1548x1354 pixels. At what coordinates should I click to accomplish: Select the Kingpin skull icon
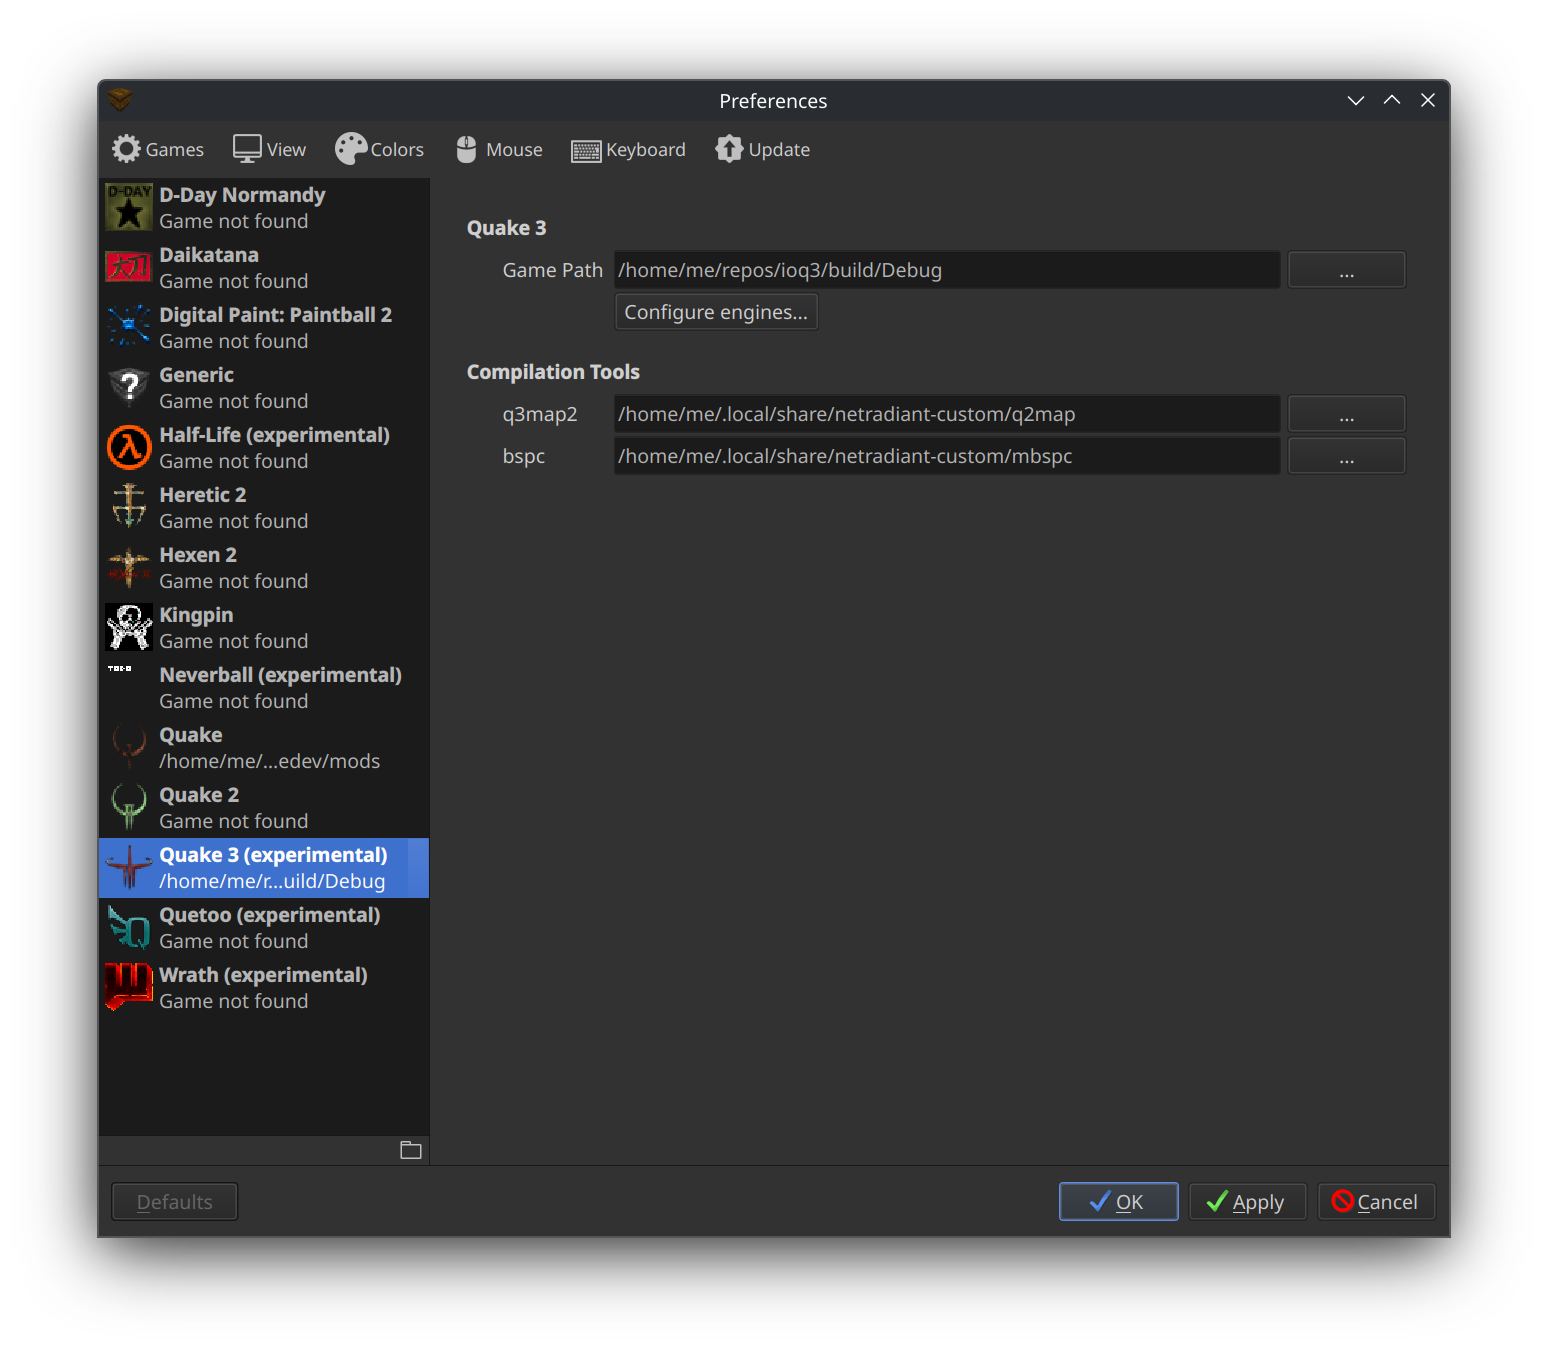coord(129,628)
